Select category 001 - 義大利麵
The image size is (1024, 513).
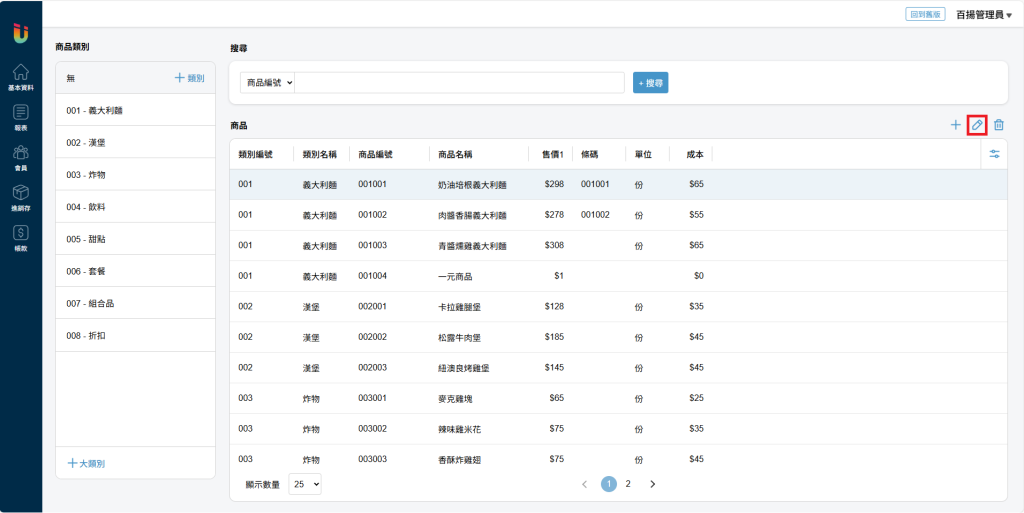[136, 110]
